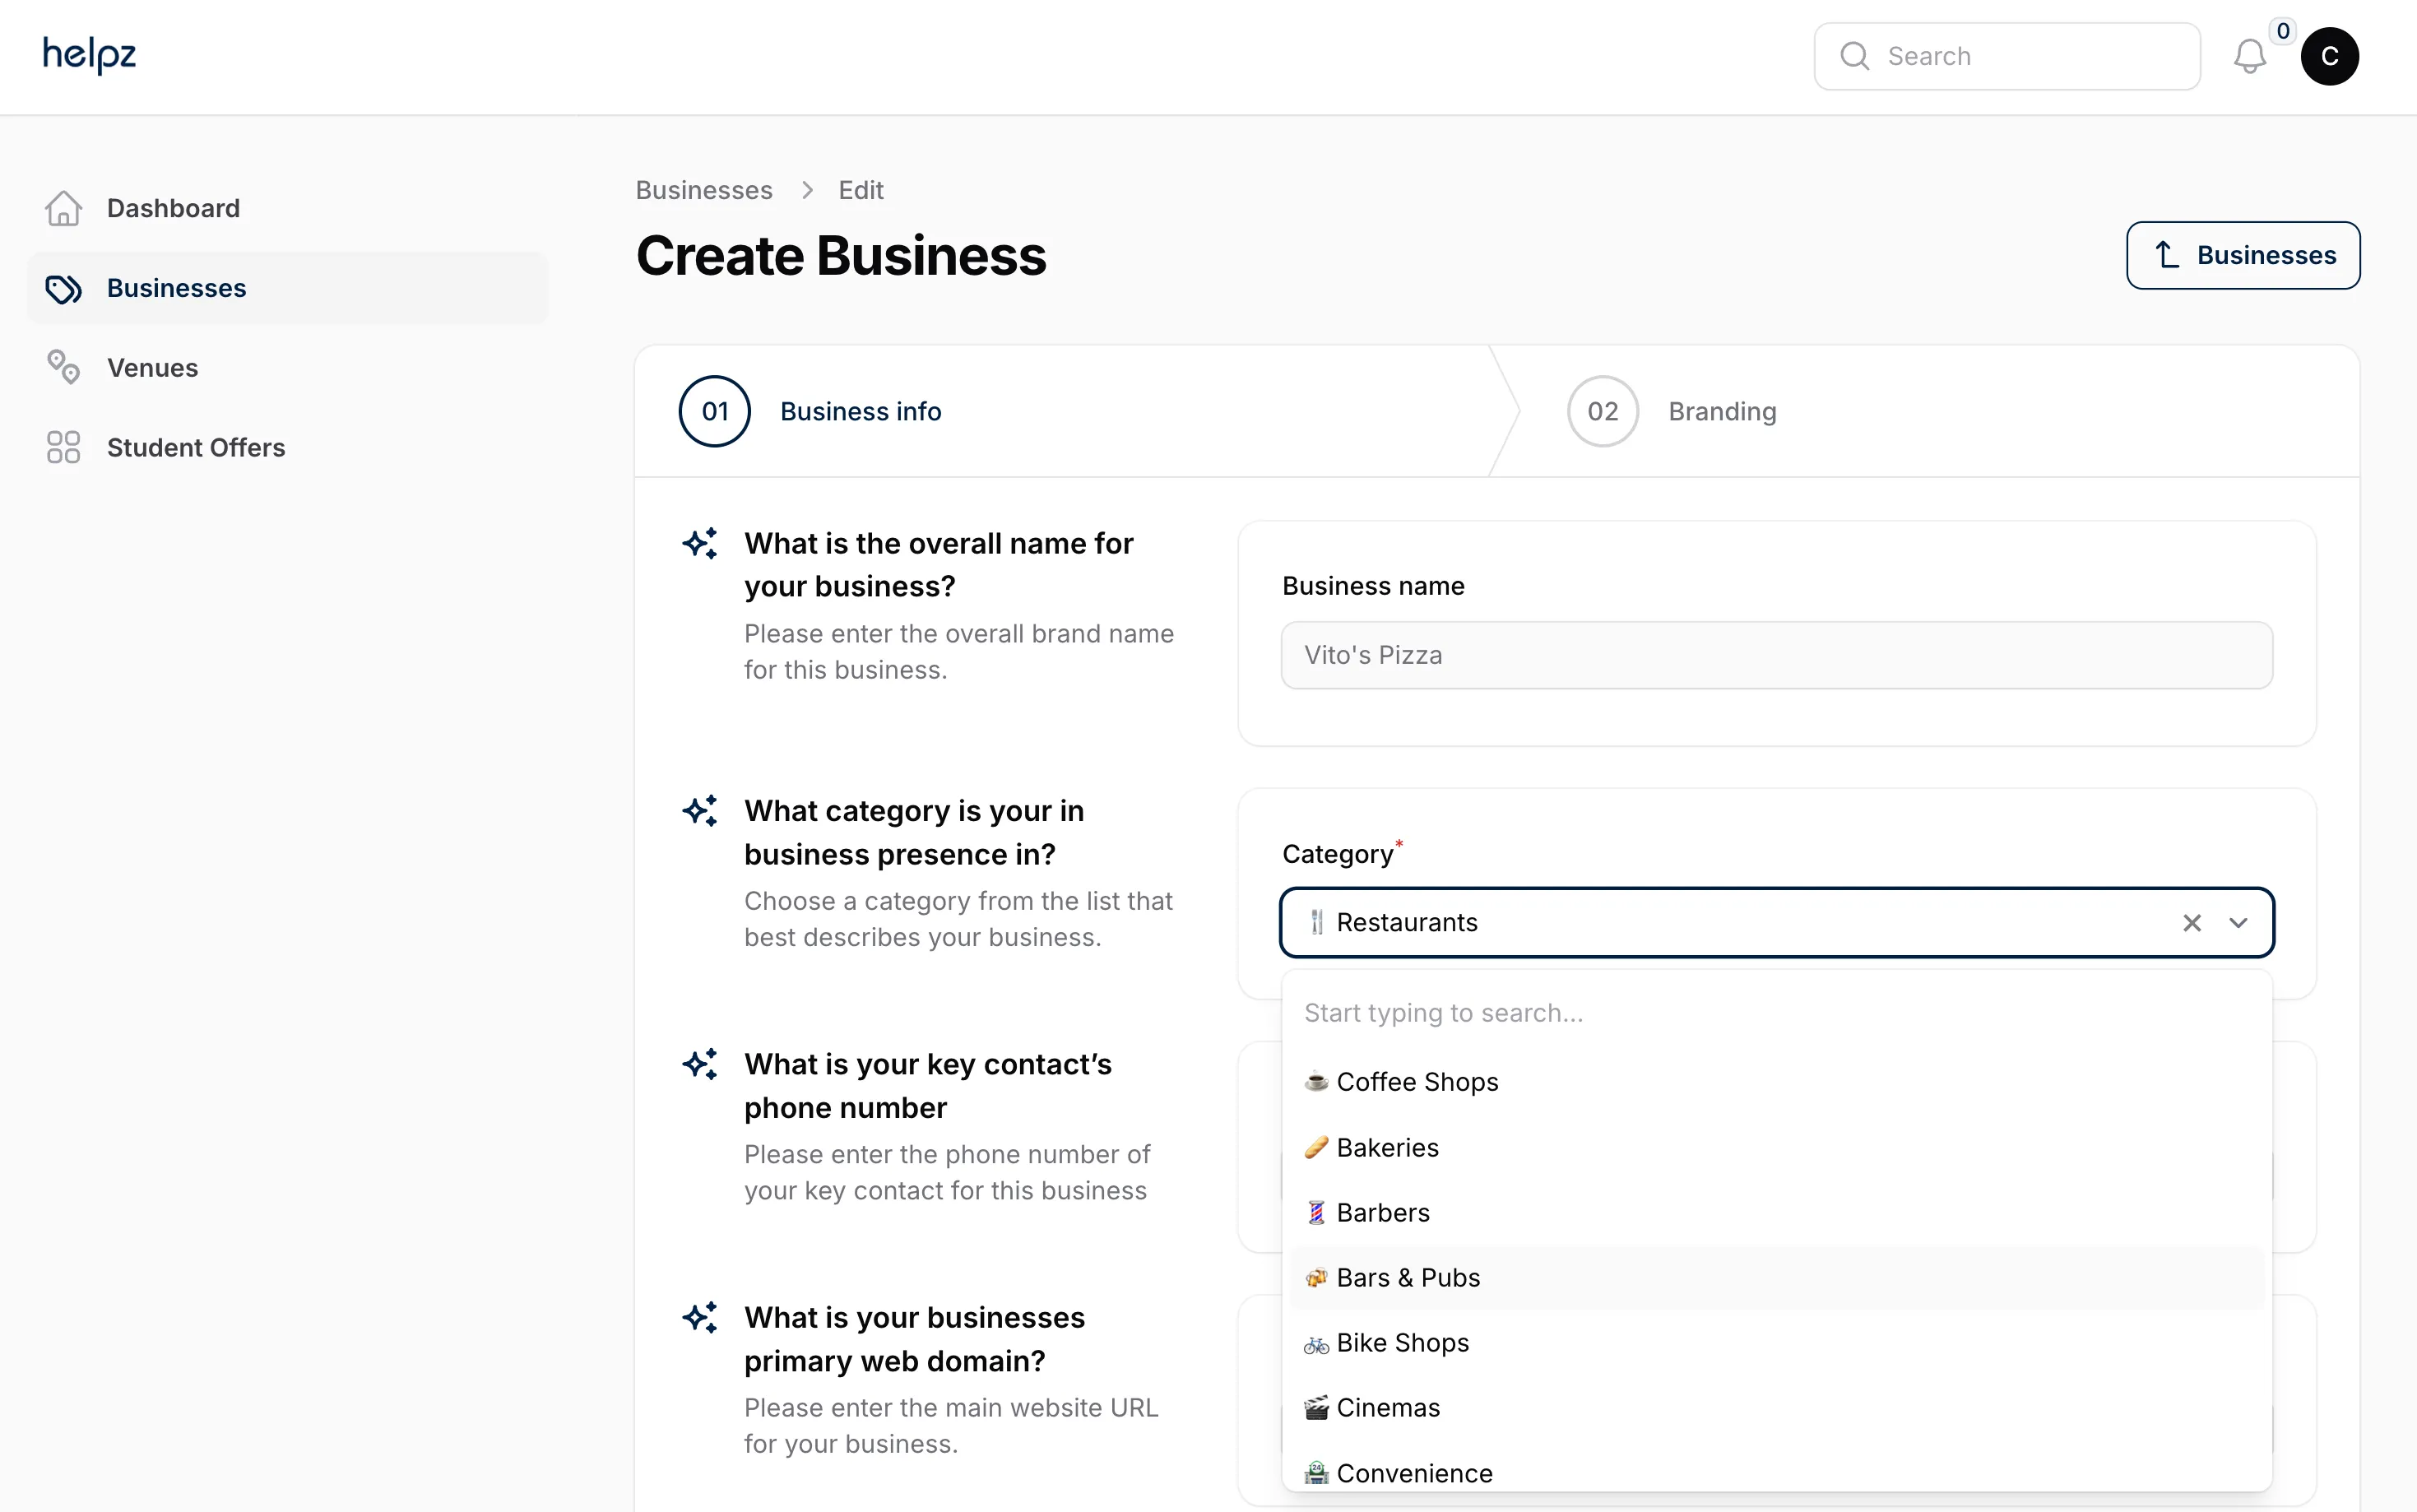Click the helpz logo
The image size is (2417, 1512).
pos(89,55)
